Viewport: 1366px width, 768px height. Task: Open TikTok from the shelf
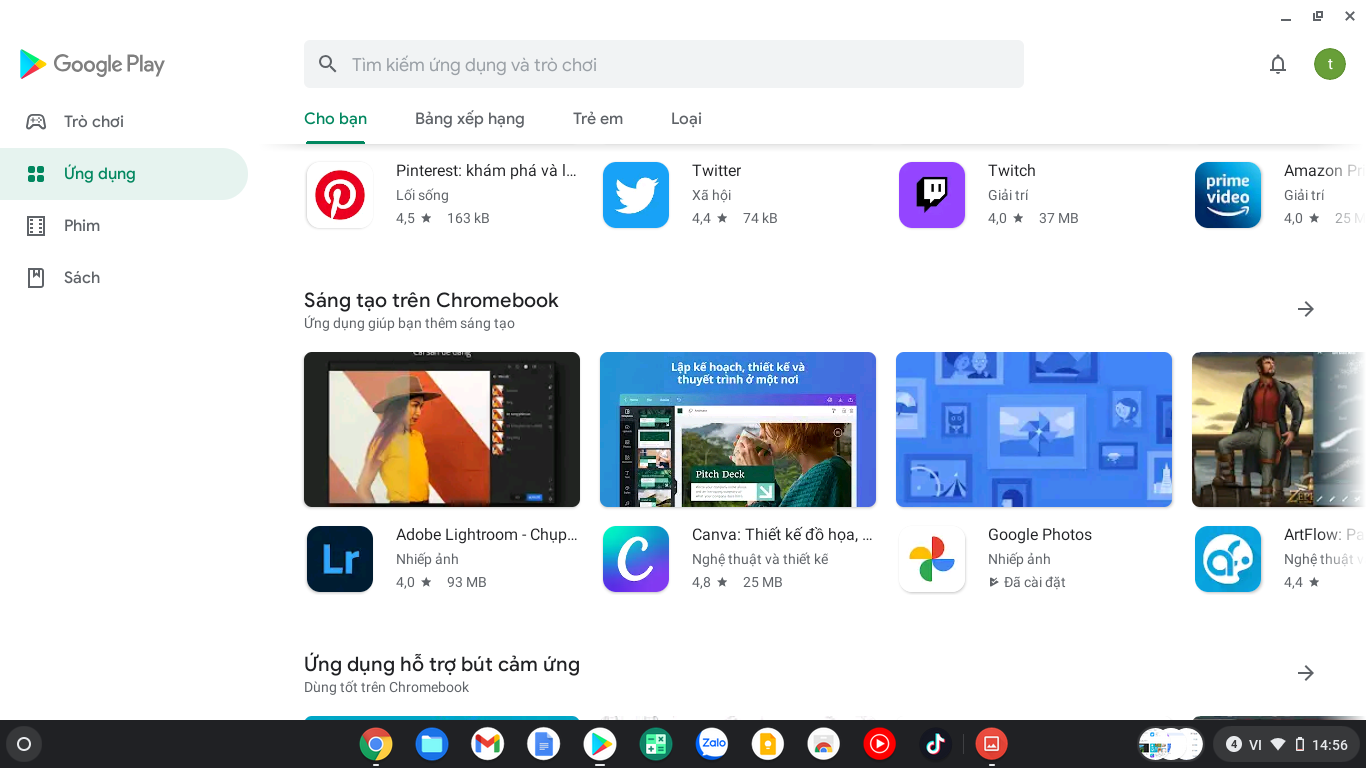(936, 744)
